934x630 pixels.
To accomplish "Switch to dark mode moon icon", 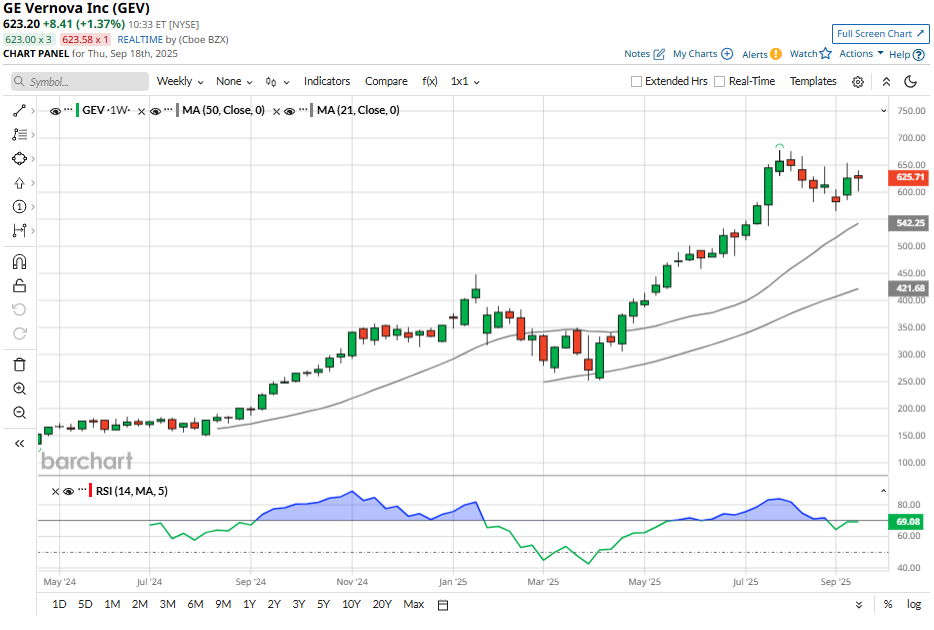I will point(910,82).
